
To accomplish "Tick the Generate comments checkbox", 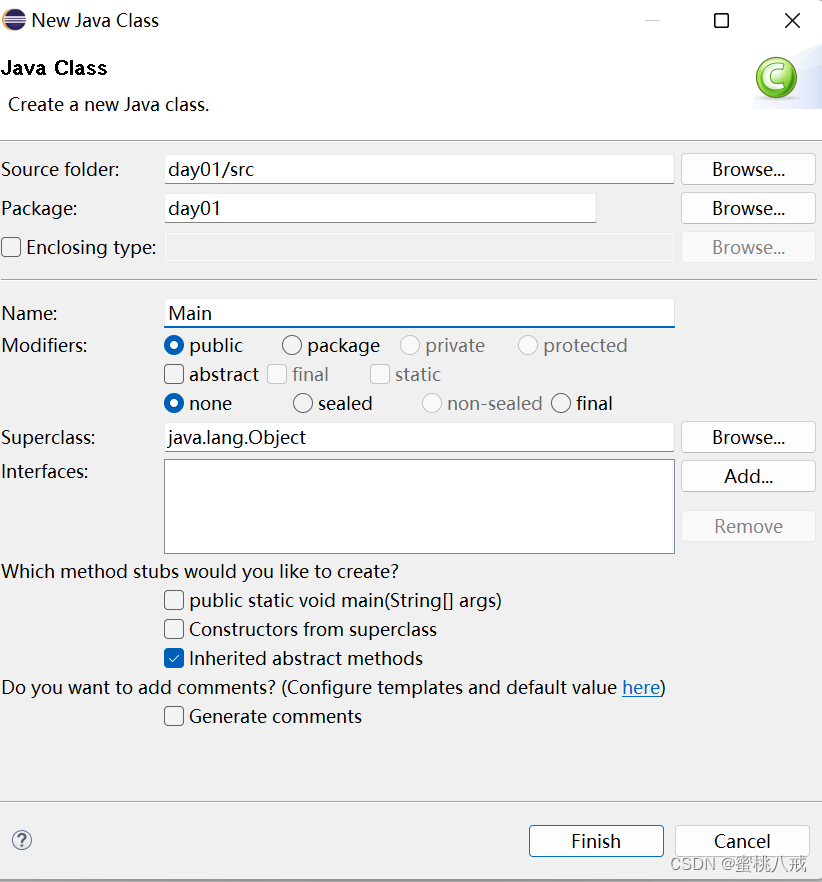I will [174, 716].
